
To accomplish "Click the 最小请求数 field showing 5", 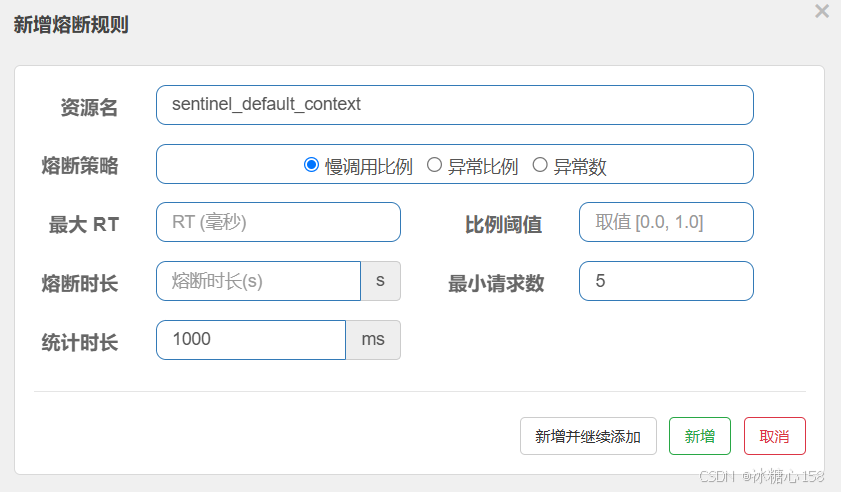I will click(666, 281).
